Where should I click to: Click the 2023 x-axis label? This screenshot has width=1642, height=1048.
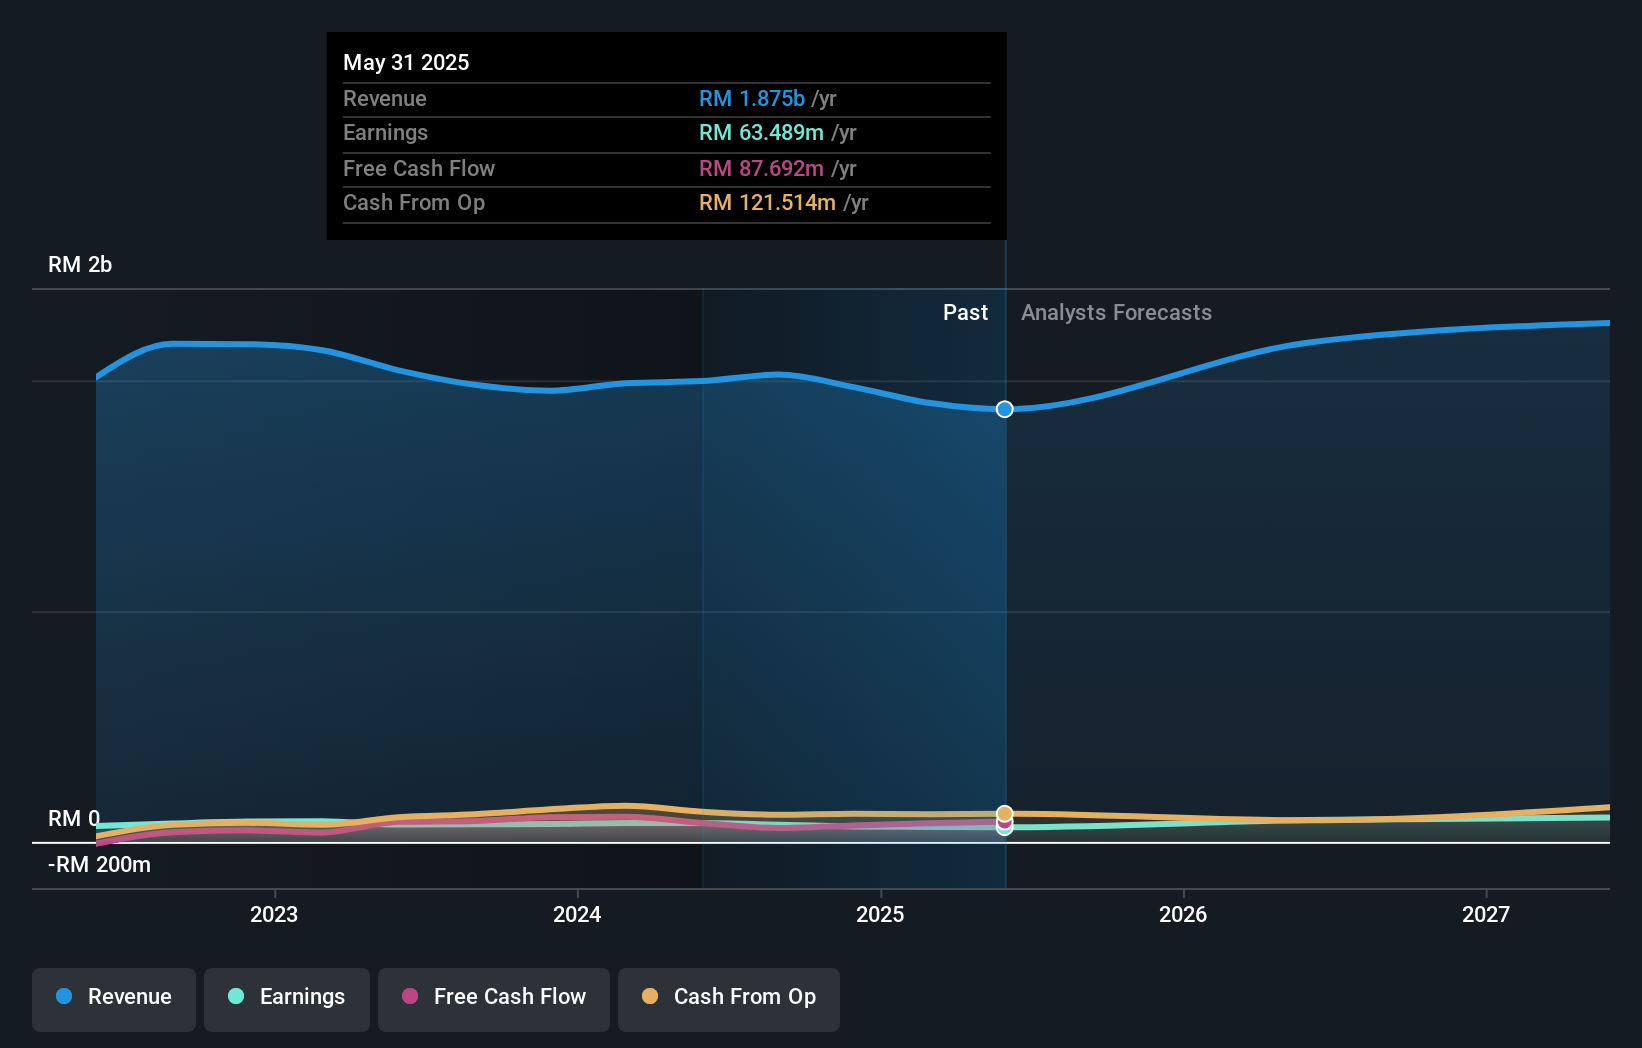(x=274, y=914)
